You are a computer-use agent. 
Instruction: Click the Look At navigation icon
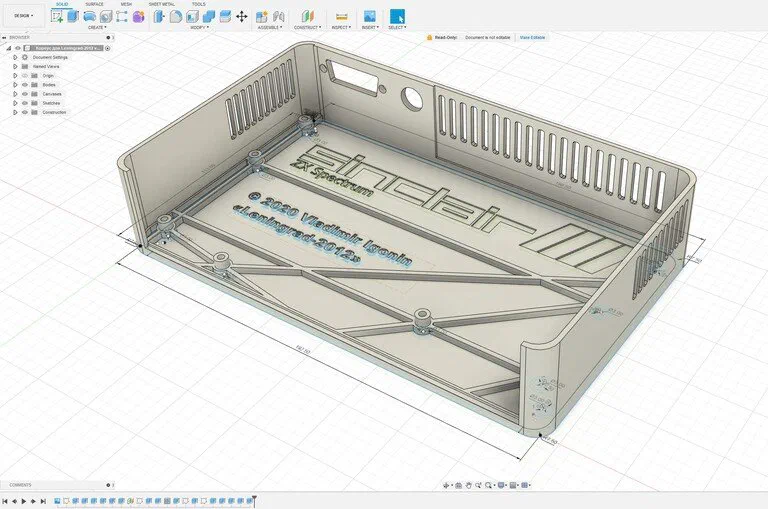tap(458, 485)
